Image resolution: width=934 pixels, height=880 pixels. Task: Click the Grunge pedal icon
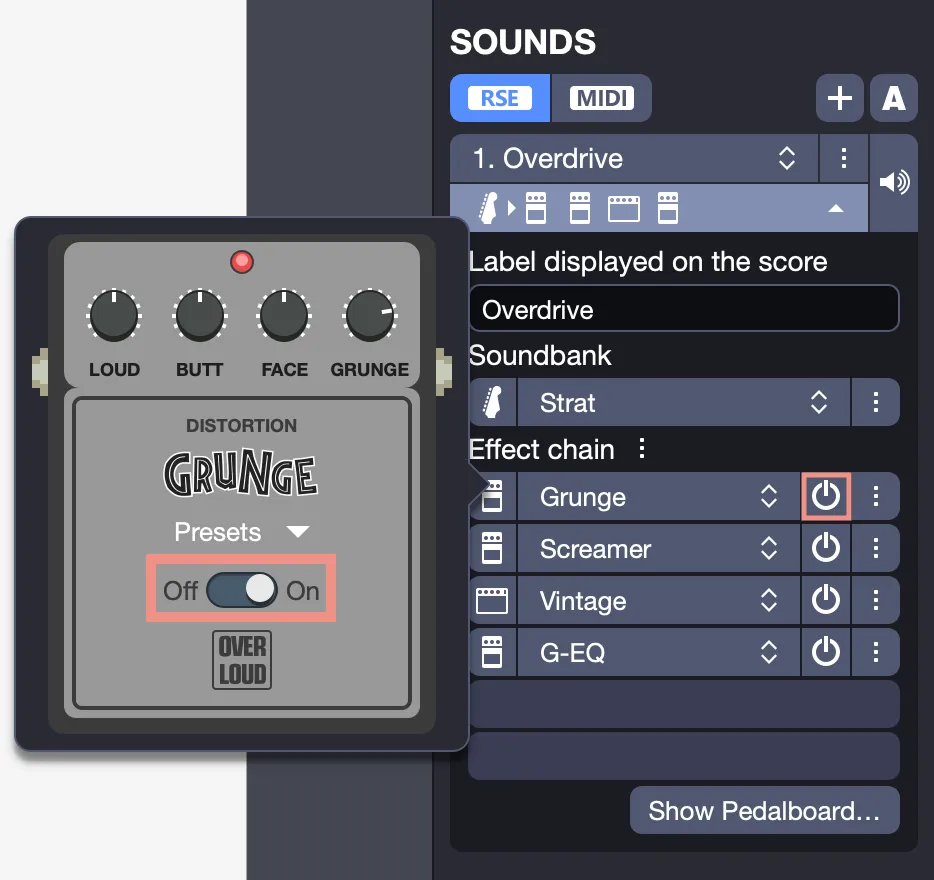[x=493, y=496]
